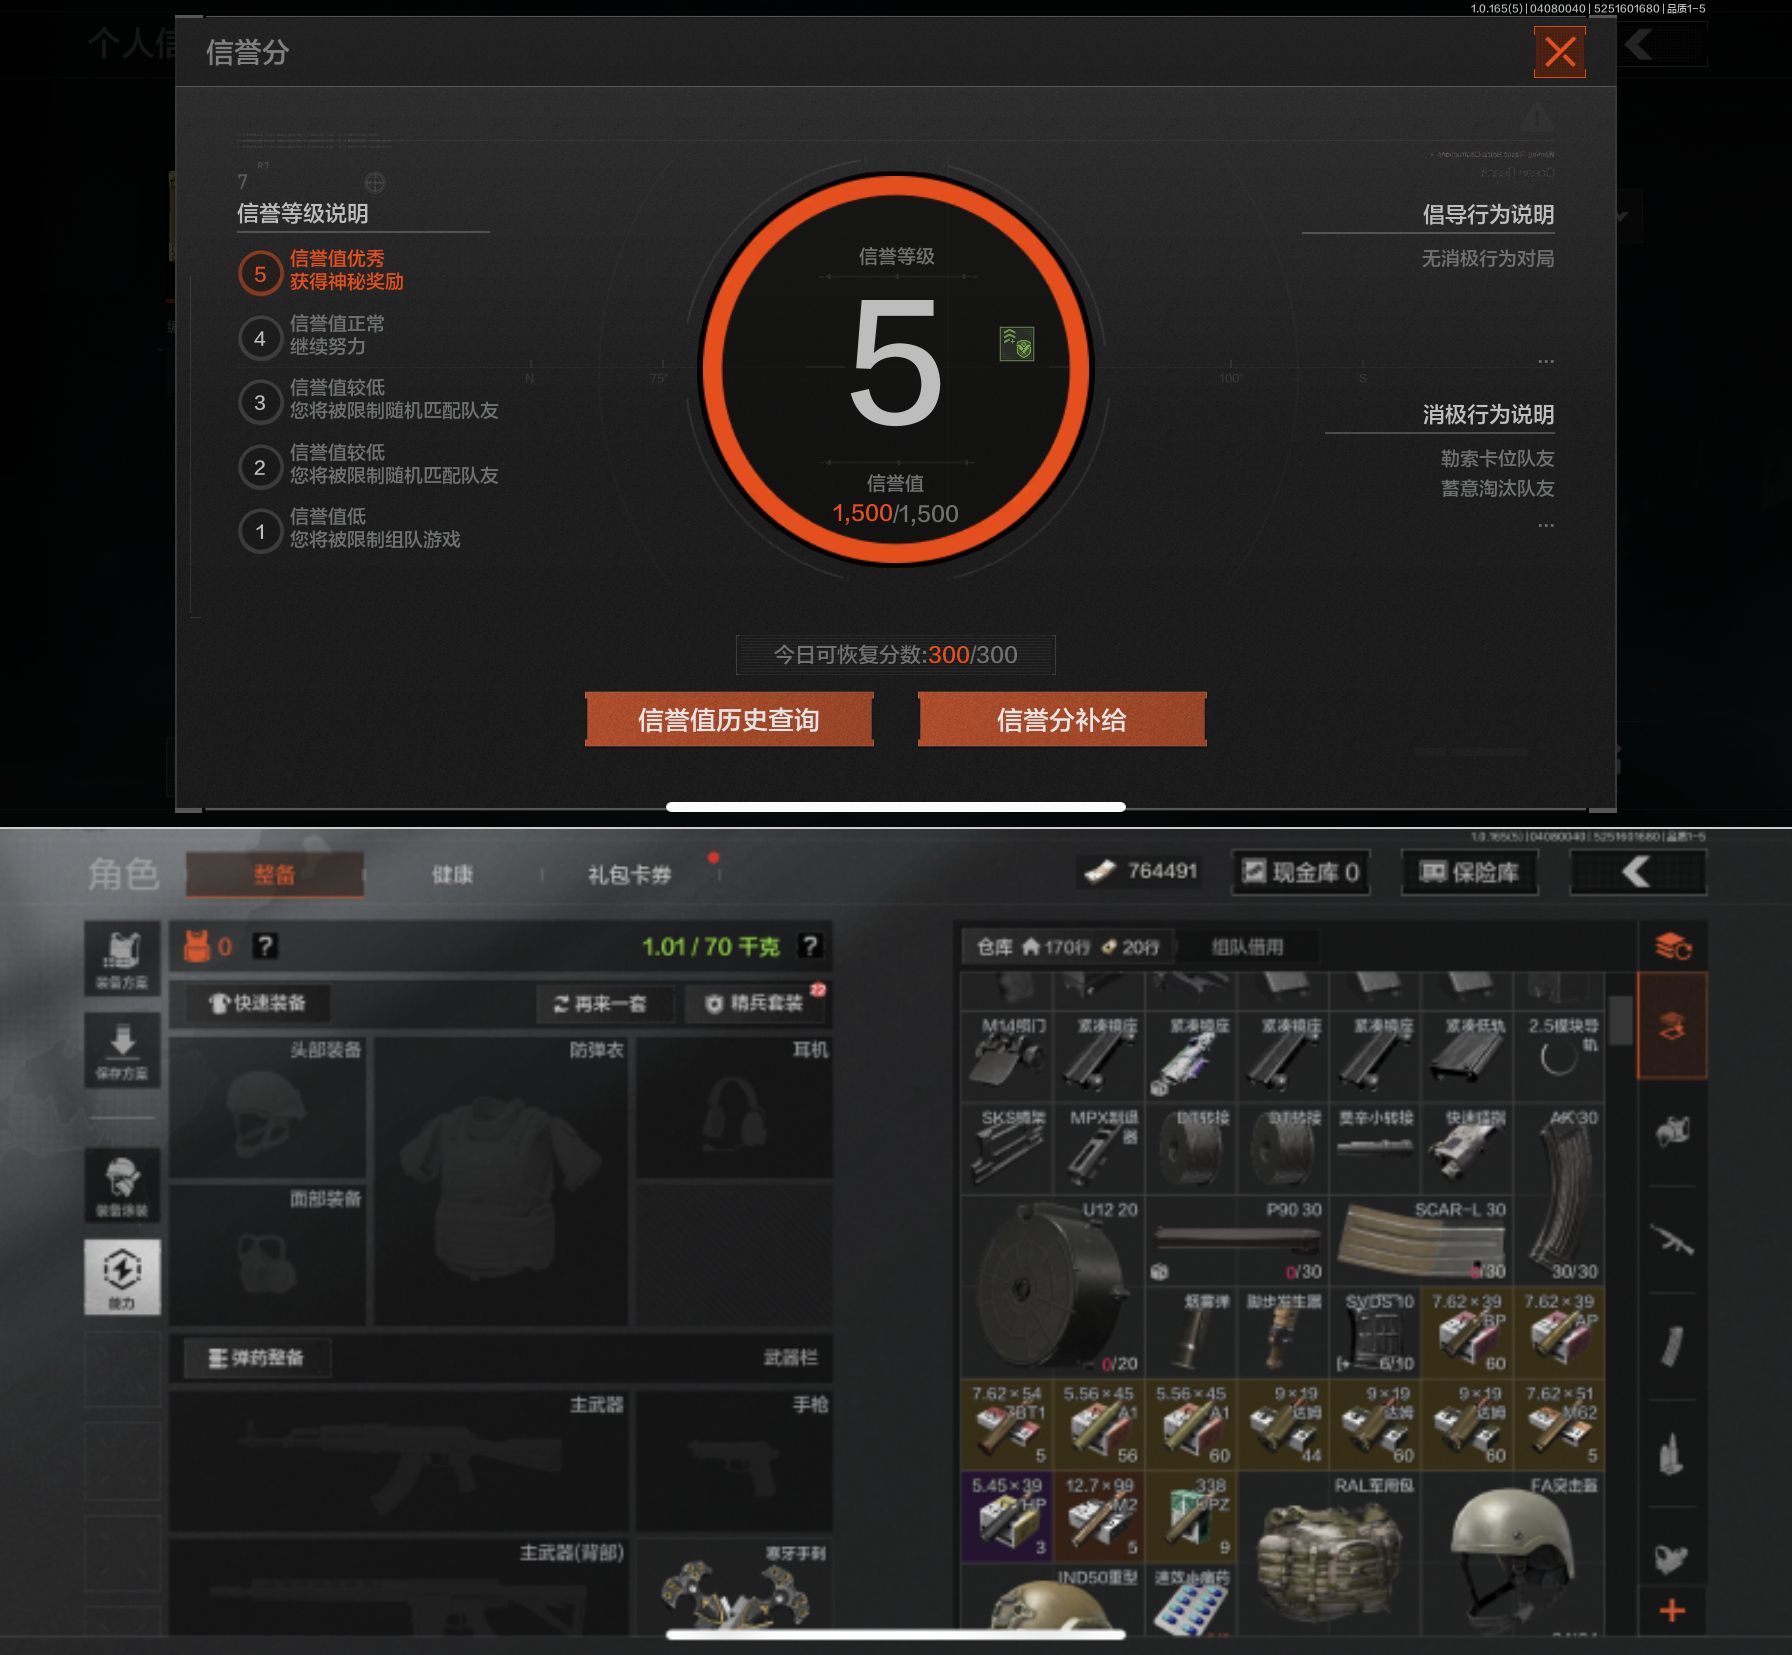Click the orange plus icon in sidebar
The height and width of the screenshot is (1655, 1792).
coord(1671,1610)
